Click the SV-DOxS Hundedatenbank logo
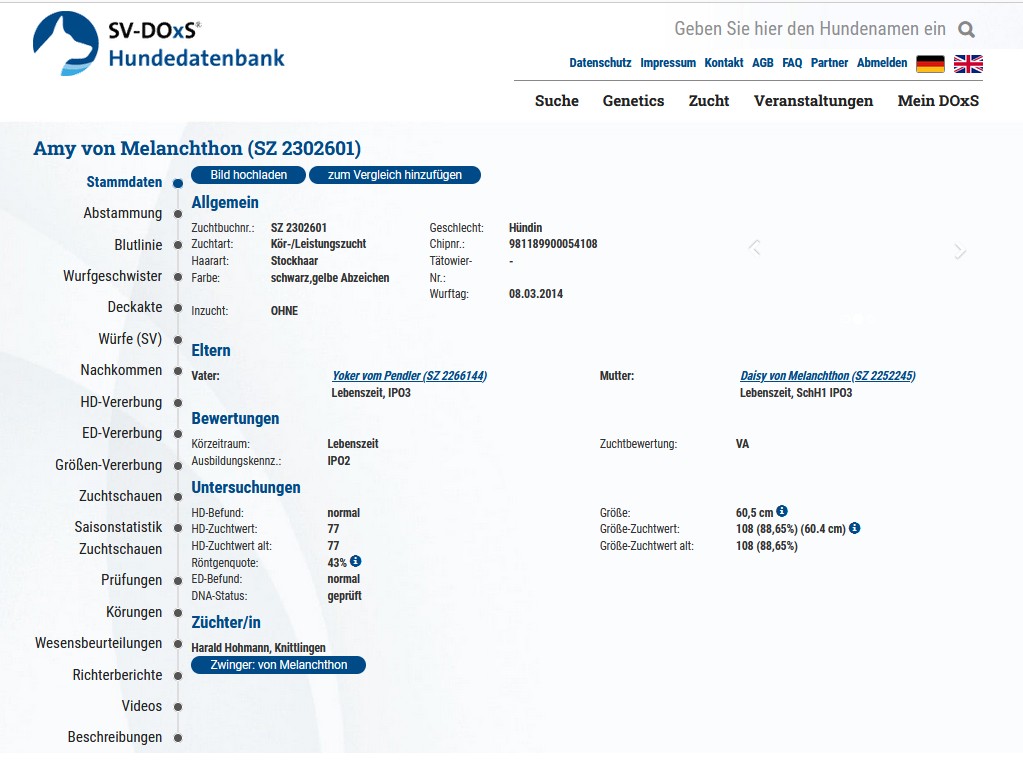The height and width of the screenshot is (762, 1023). [159, 44]
